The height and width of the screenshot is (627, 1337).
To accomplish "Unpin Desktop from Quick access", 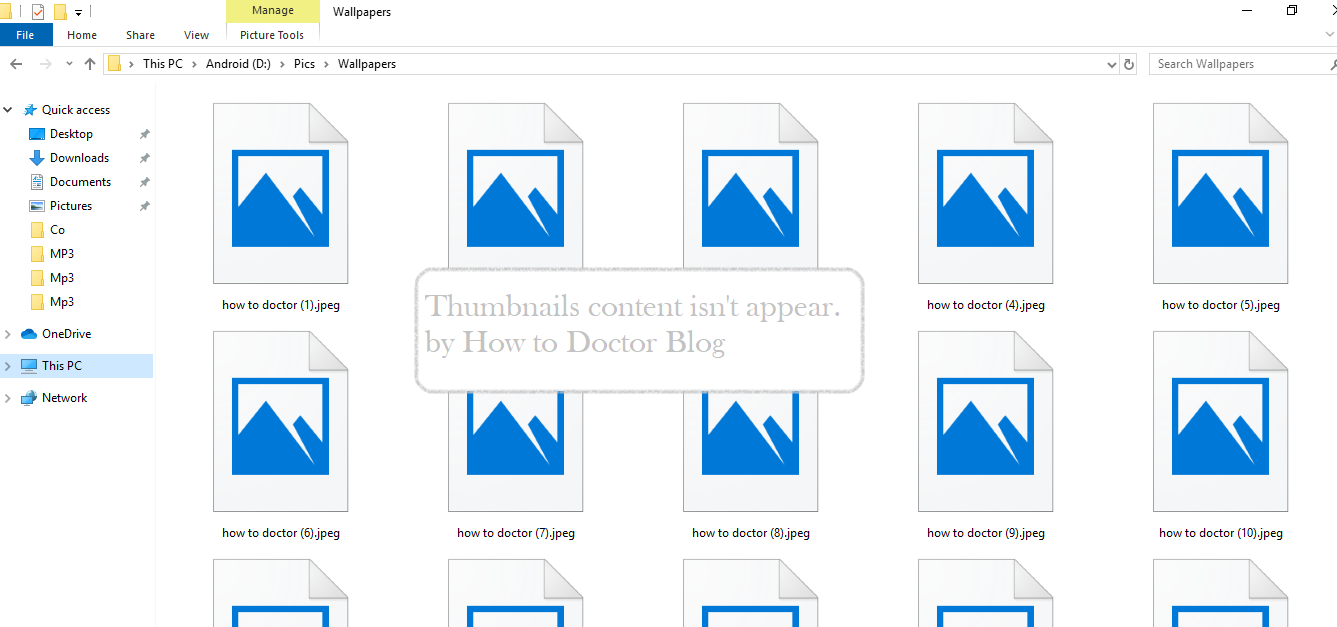I will 144,133.
